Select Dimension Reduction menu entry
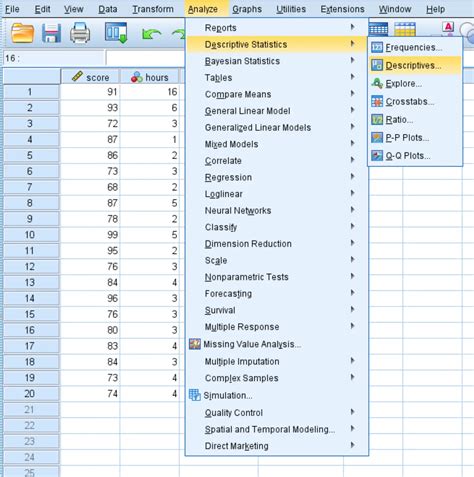474x477 pixels. click(x=277, y=244)
